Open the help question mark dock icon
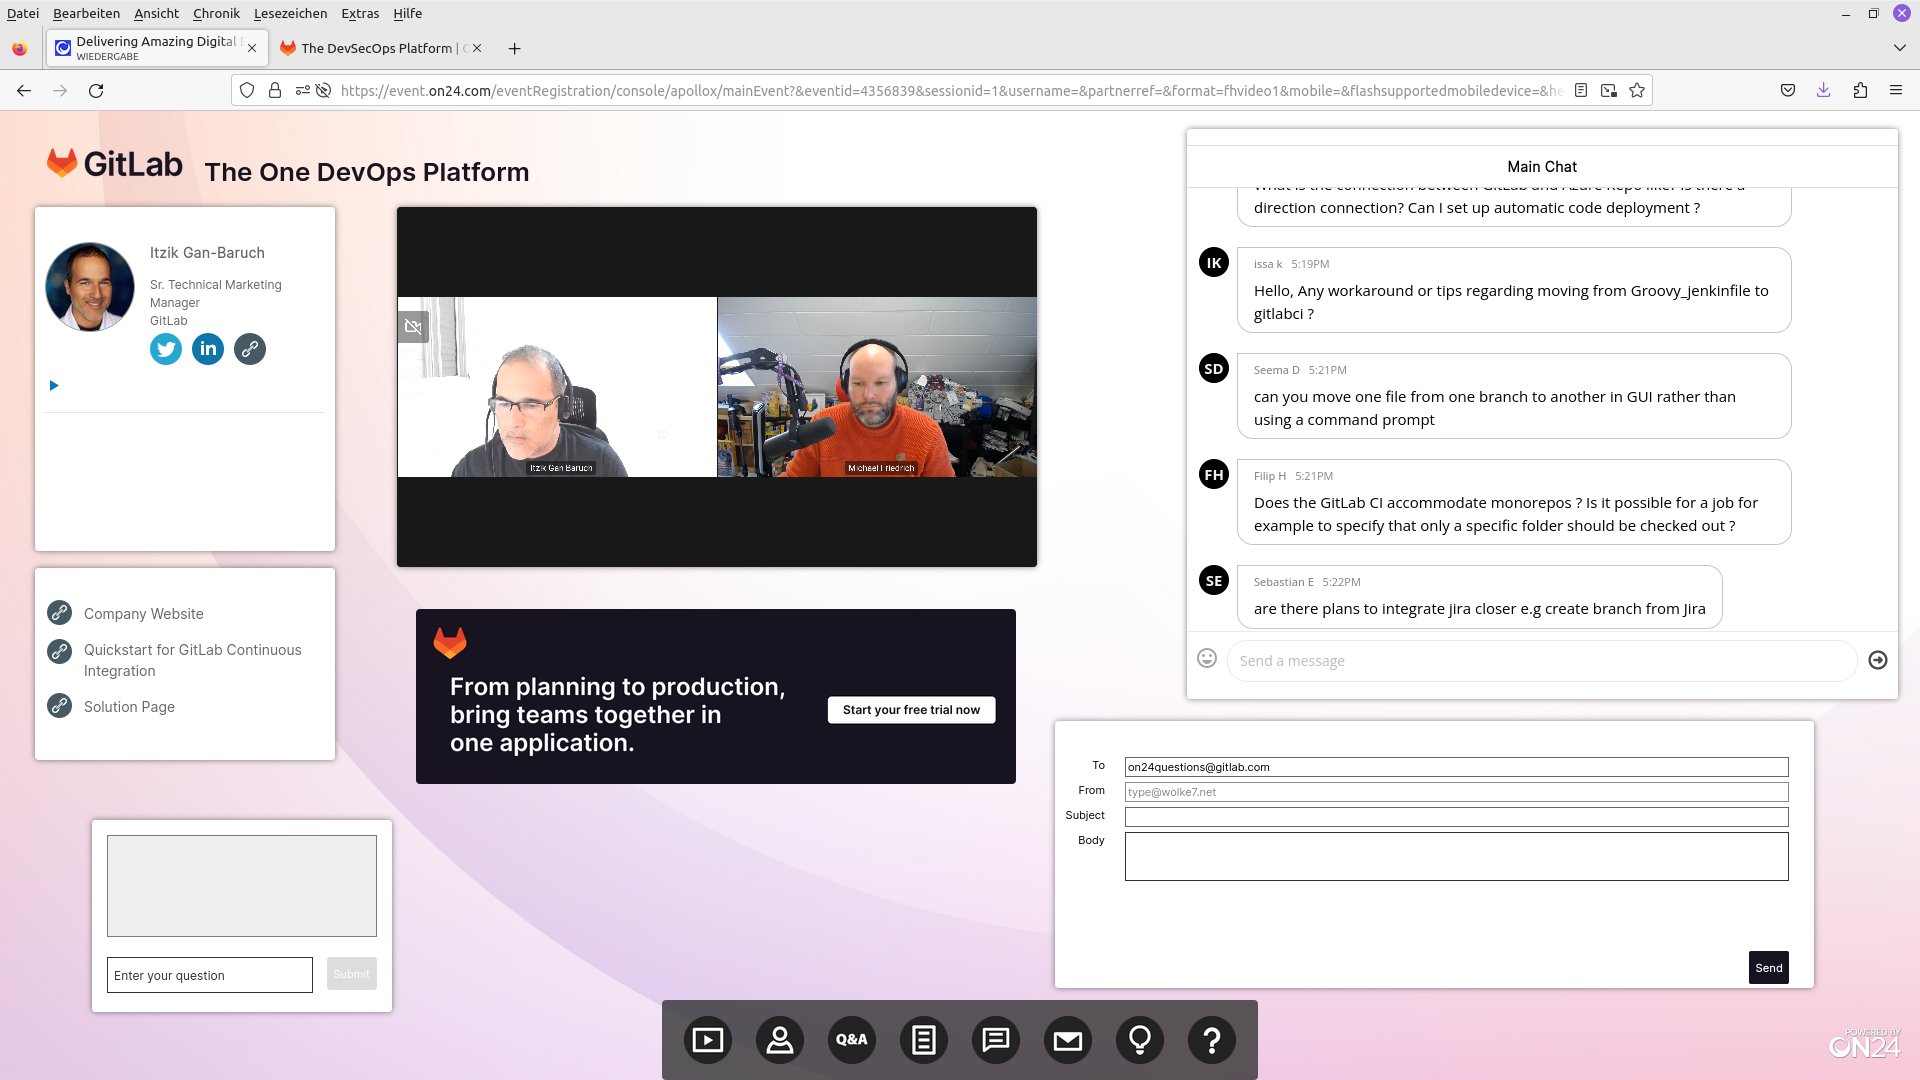 1212,1040
